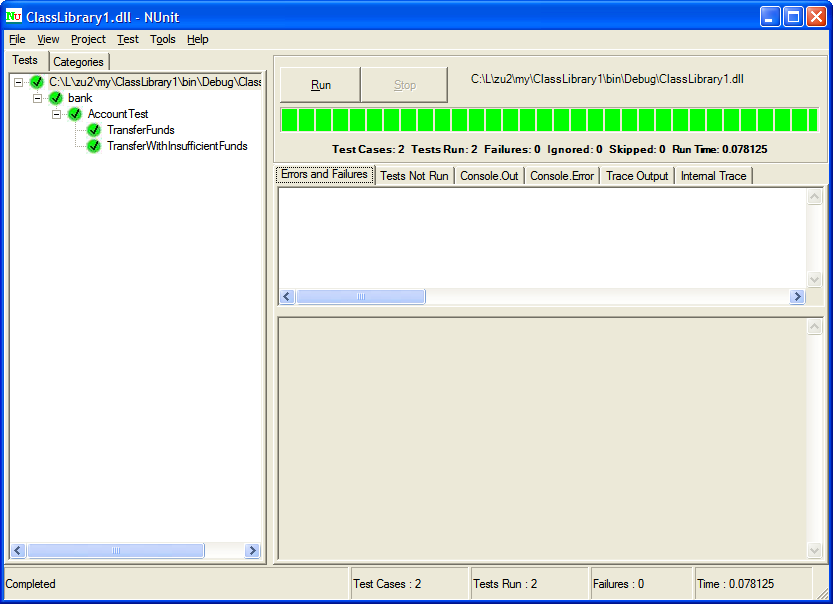Click the 'Run Time: 0.078125' summary text
This screenshot has width=833, height=604.
pyautogui.click(x=720, y=149)
